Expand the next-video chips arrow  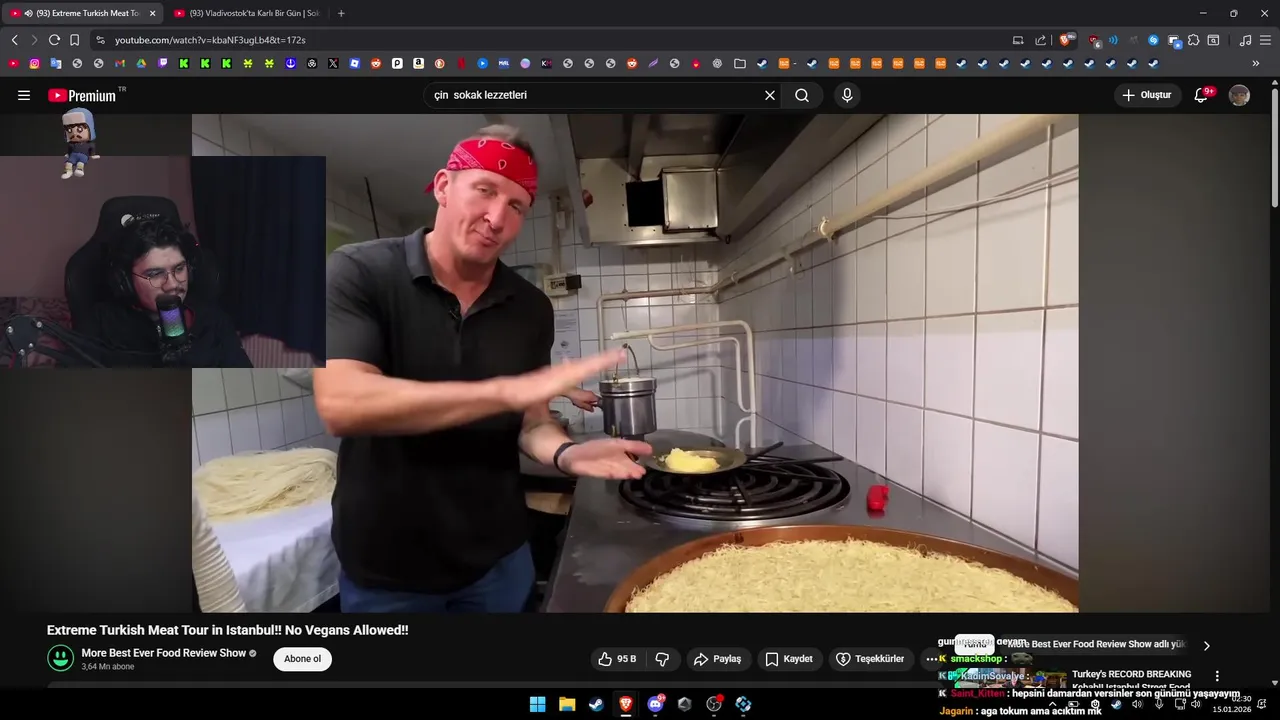(1206, 646)
